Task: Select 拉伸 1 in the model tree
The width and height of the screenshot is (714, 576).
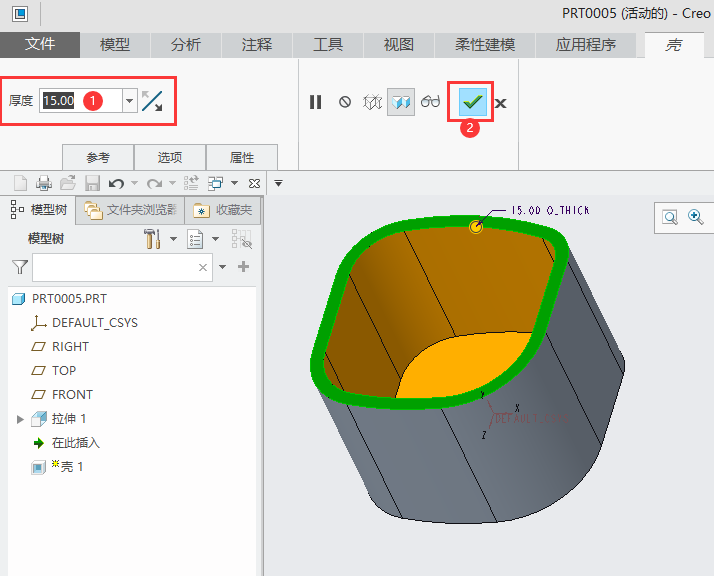Action: (x=69, y=418)
